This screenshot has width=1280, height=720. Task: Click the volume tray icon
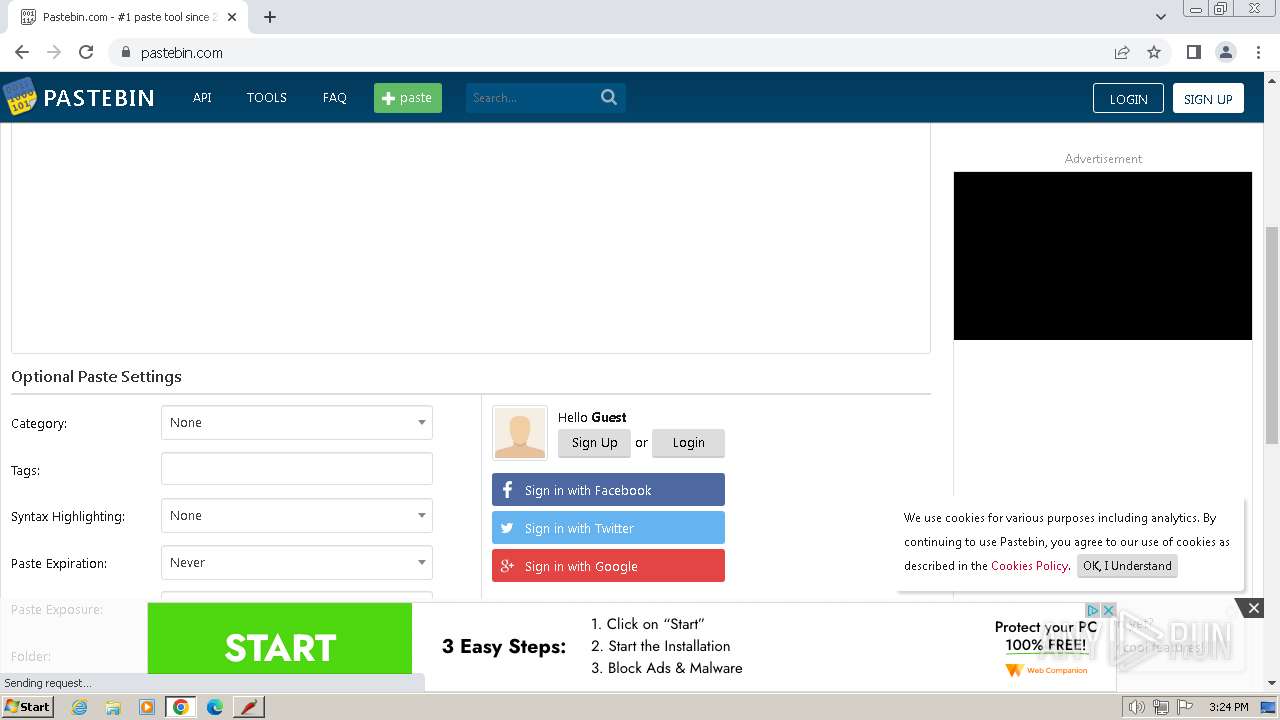click(1137, 707)
